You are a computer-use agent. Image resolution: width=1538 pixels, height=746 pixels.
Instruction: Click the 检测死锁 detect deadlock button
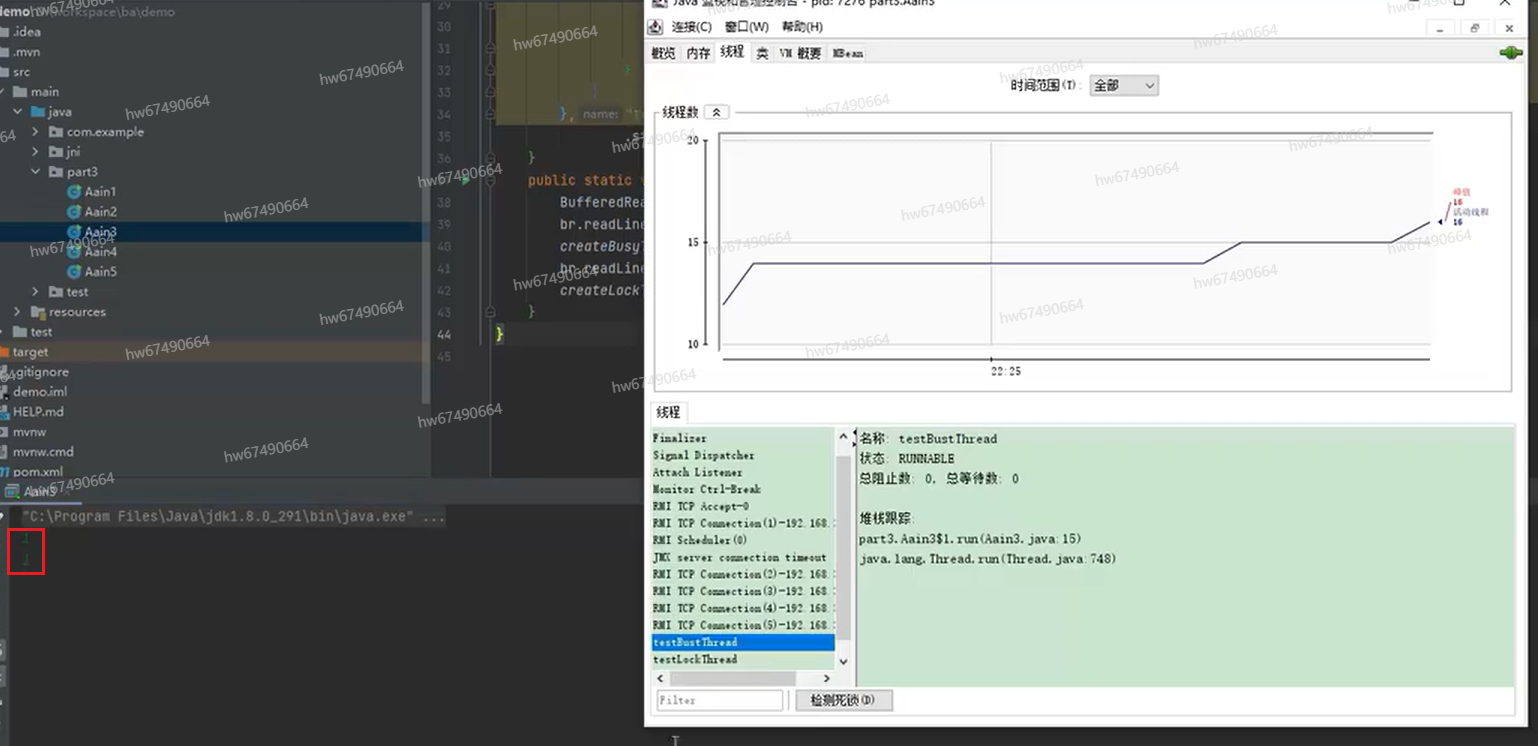(843, 701)
